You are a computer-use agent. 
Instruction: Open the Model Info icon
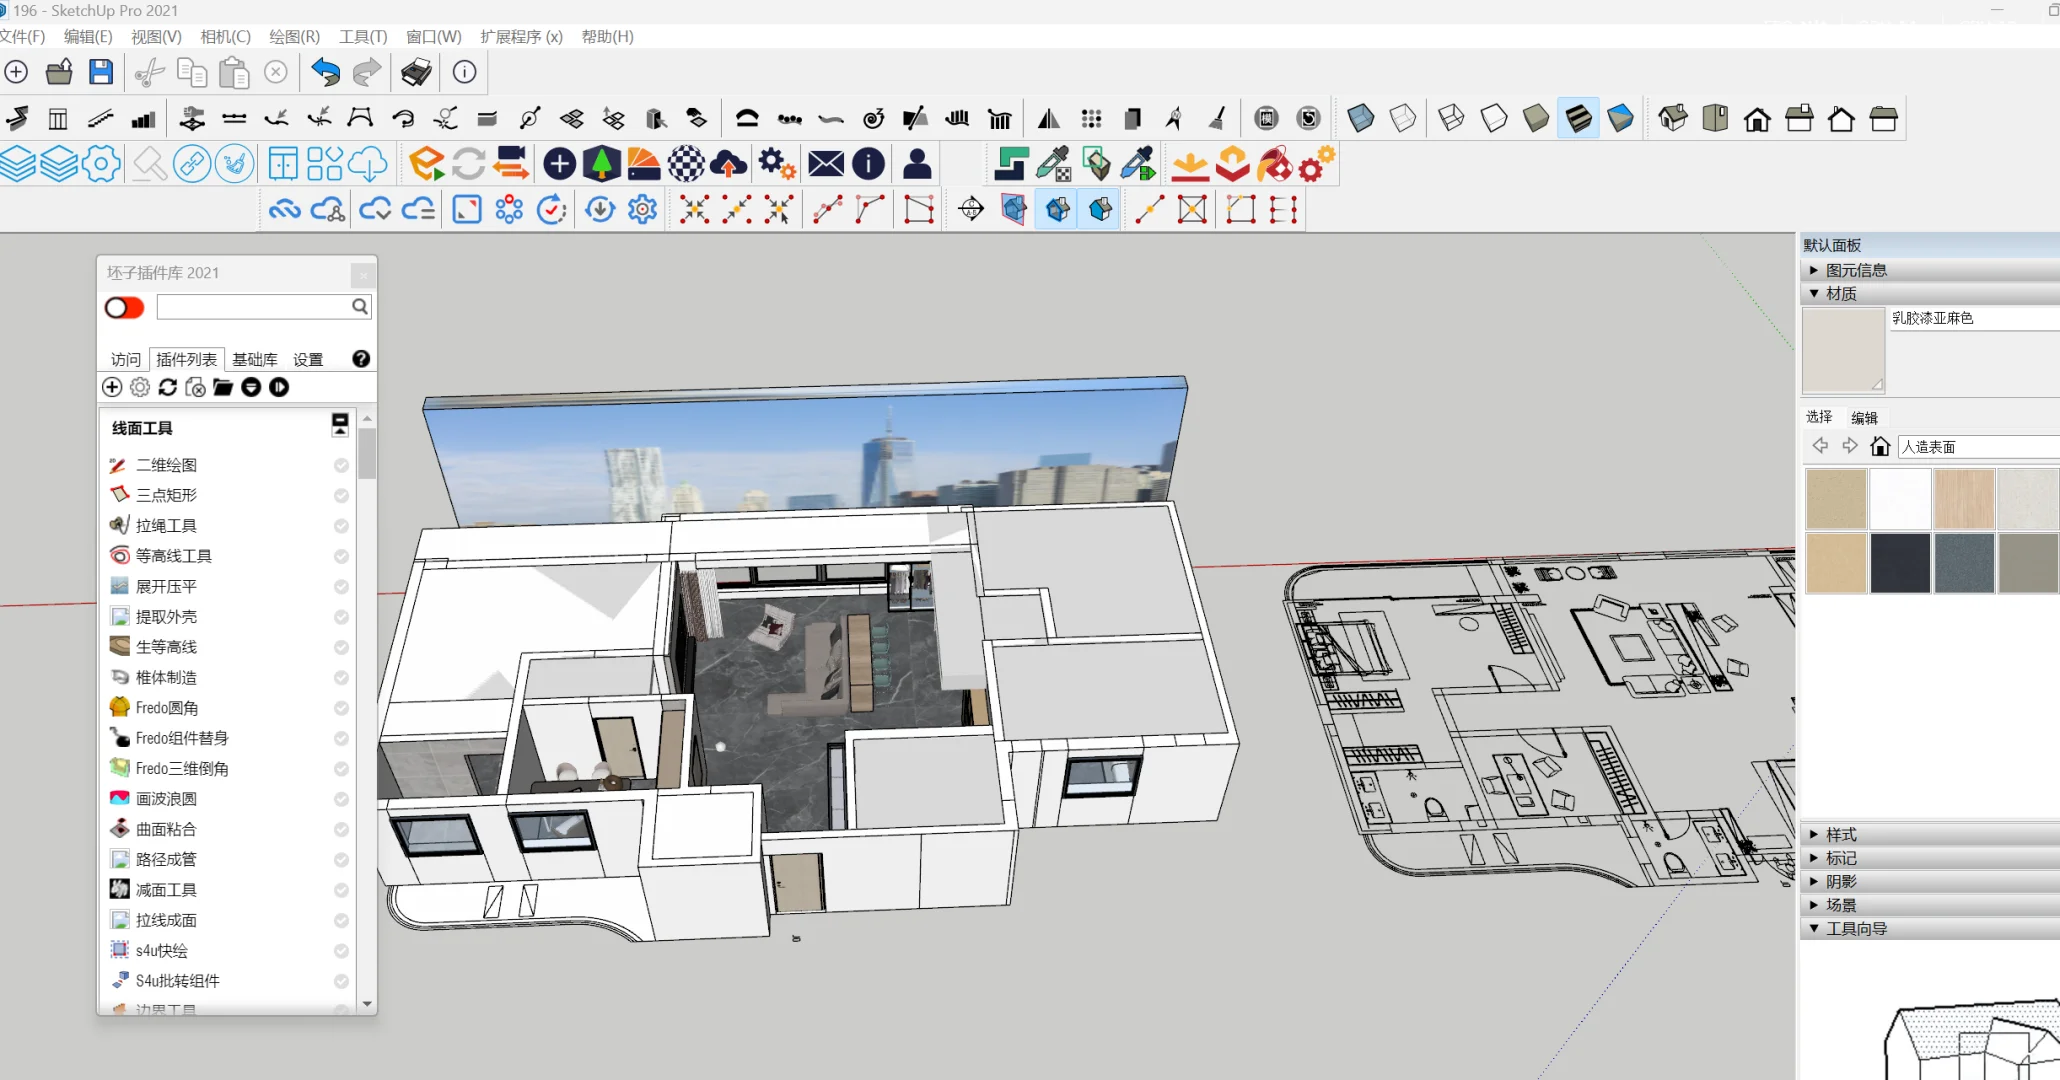[x=464, y=72]
